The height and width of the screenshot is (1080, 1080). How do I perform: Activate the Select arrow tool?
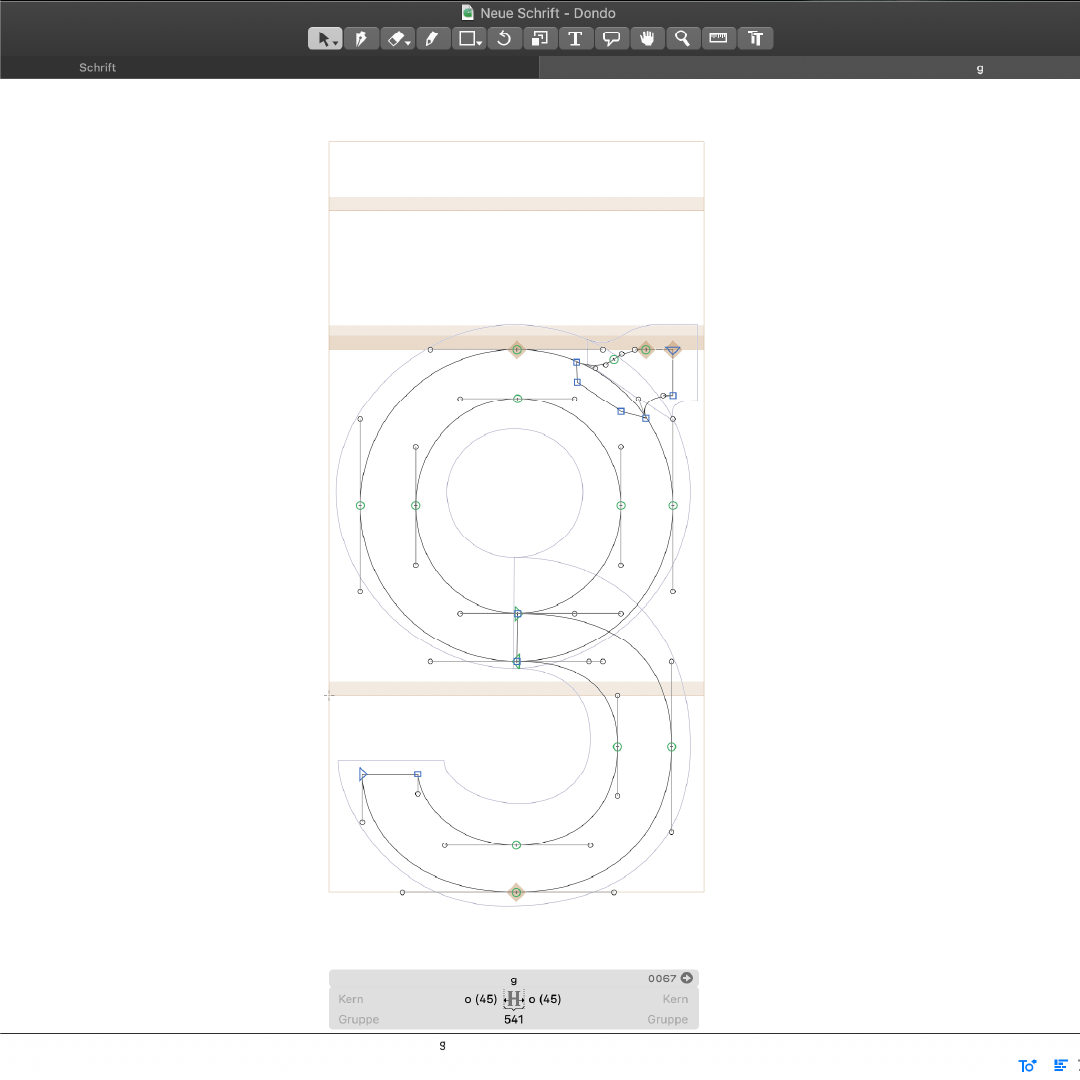click(325, 39)
